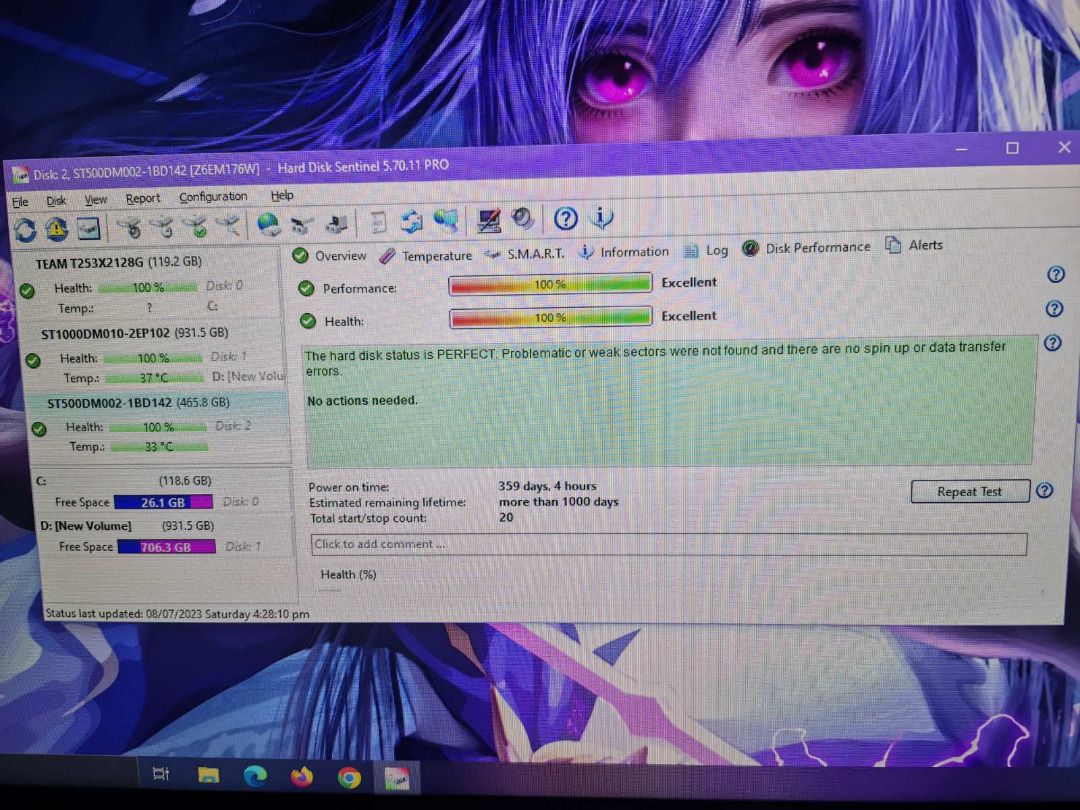Open the Configuration menu

213,197
